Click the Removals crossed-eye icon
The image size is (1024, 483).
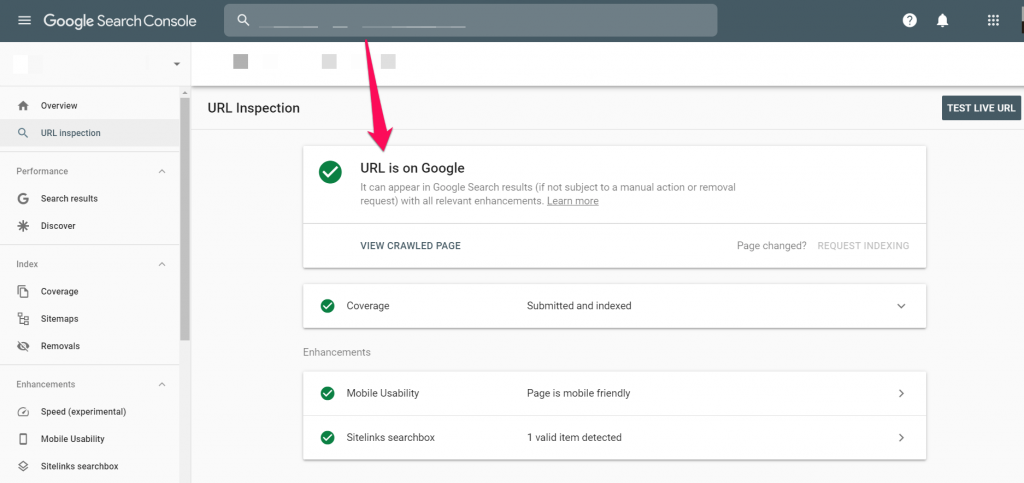23,346
